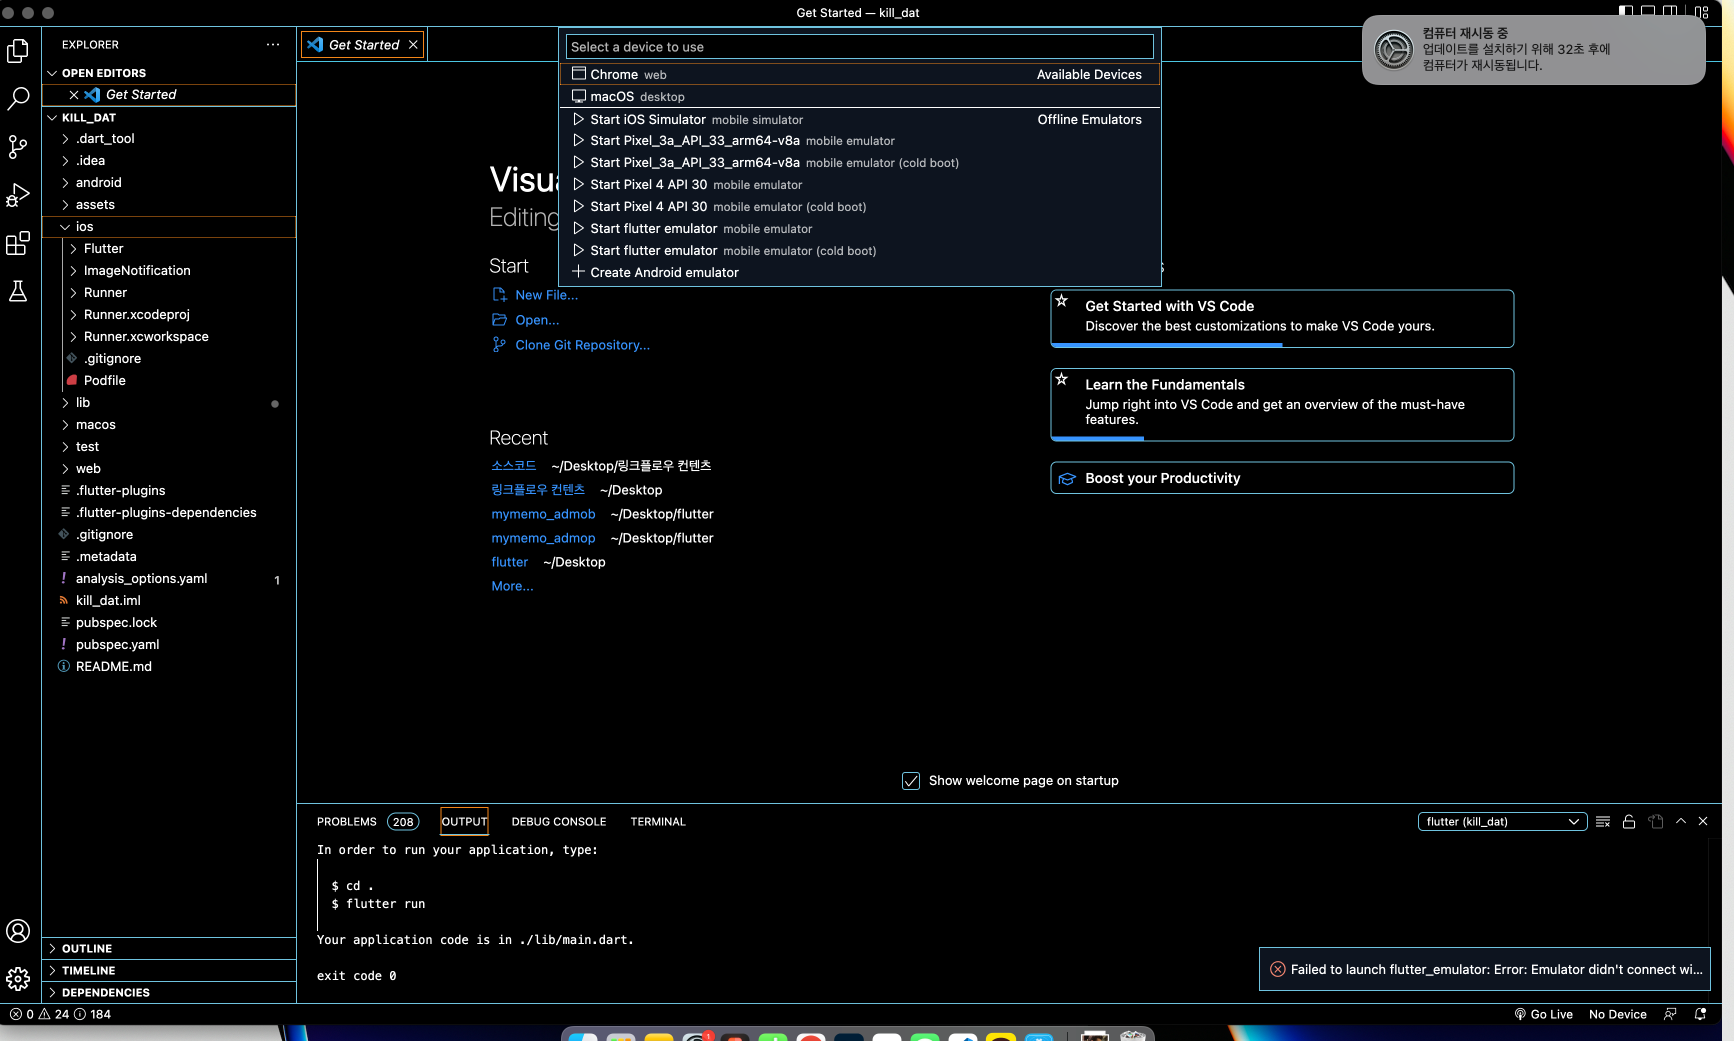Expand the Runner.xcworkspace folder

(x=170, y=337)
